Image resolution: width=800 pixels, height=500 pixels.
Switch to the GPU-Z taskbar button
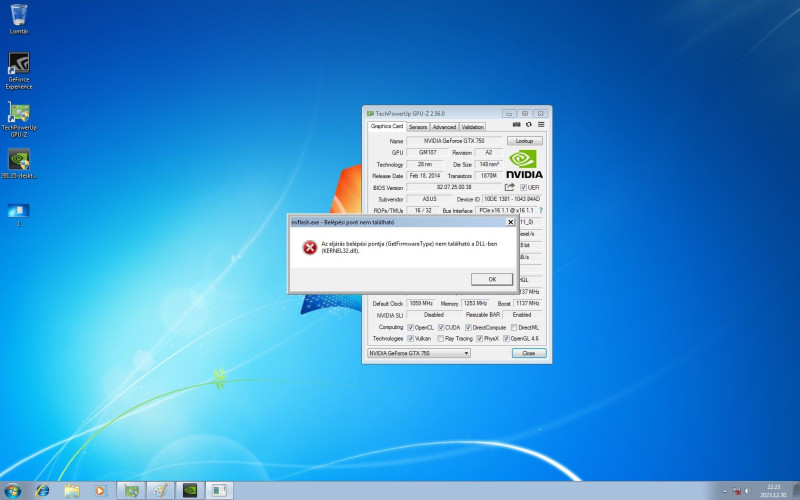click(x=131, y=491)
